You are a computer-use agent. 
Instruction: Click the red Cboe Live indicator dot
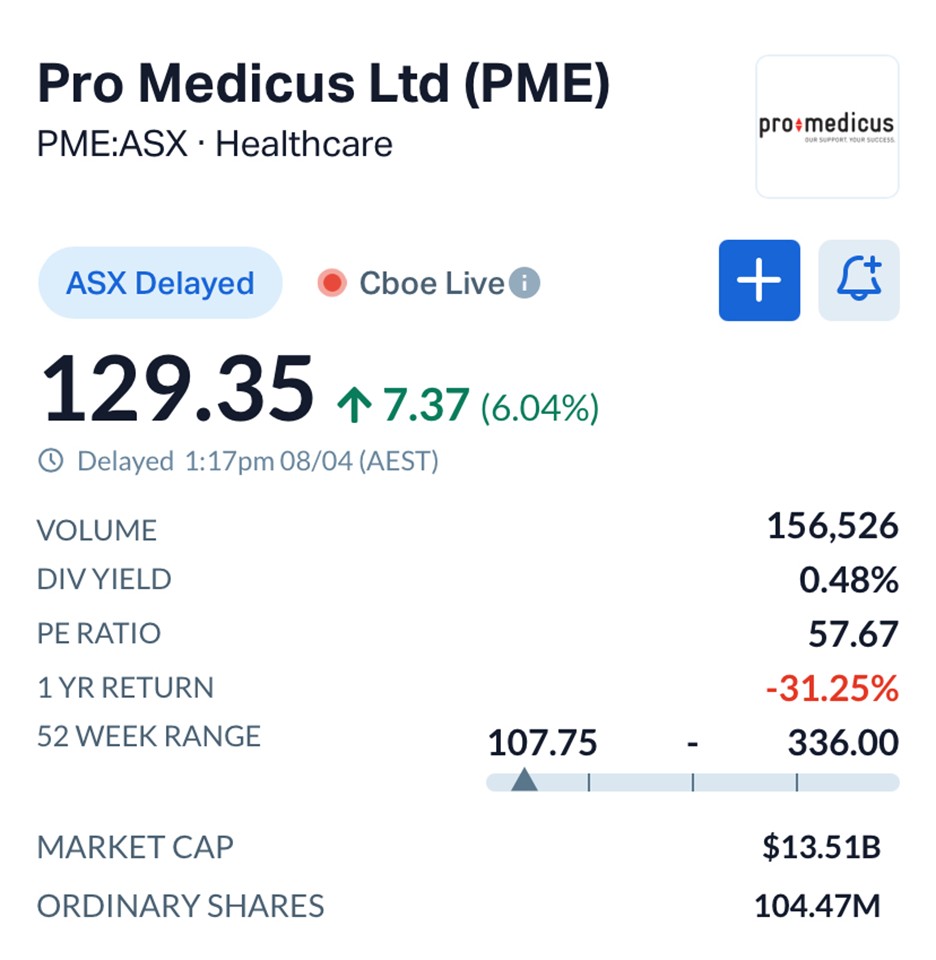331,284
